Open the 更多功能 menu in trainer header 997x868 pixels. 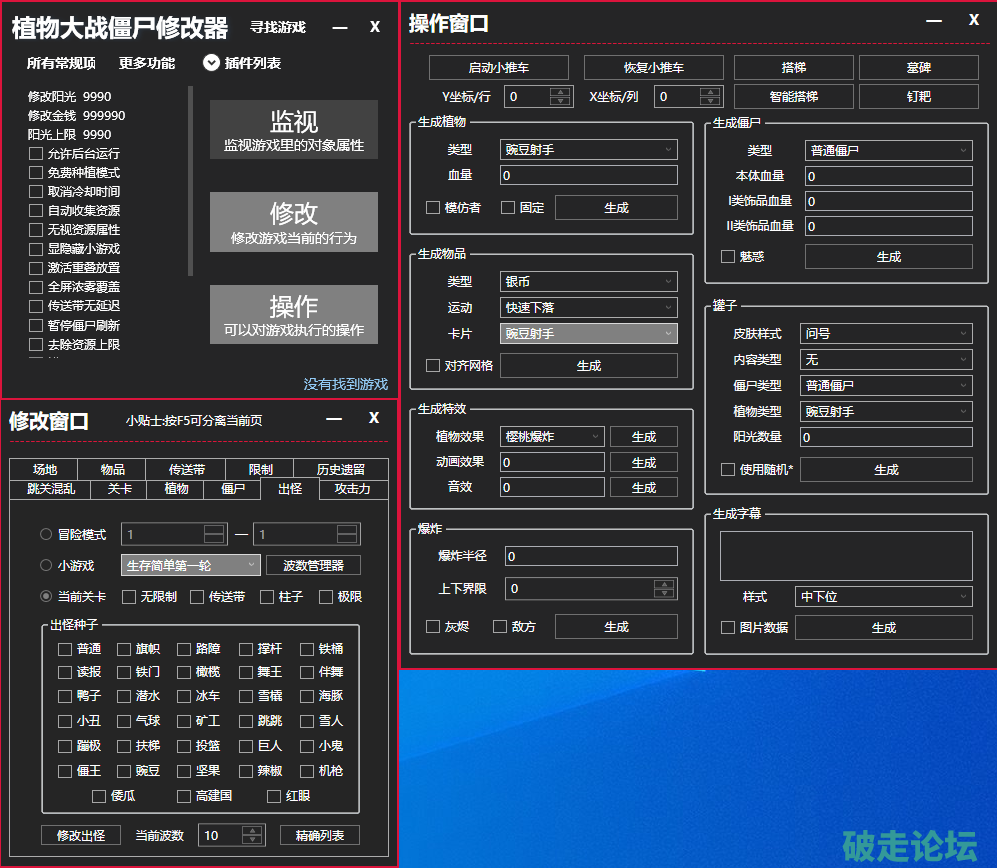click(x=147, y=63)
